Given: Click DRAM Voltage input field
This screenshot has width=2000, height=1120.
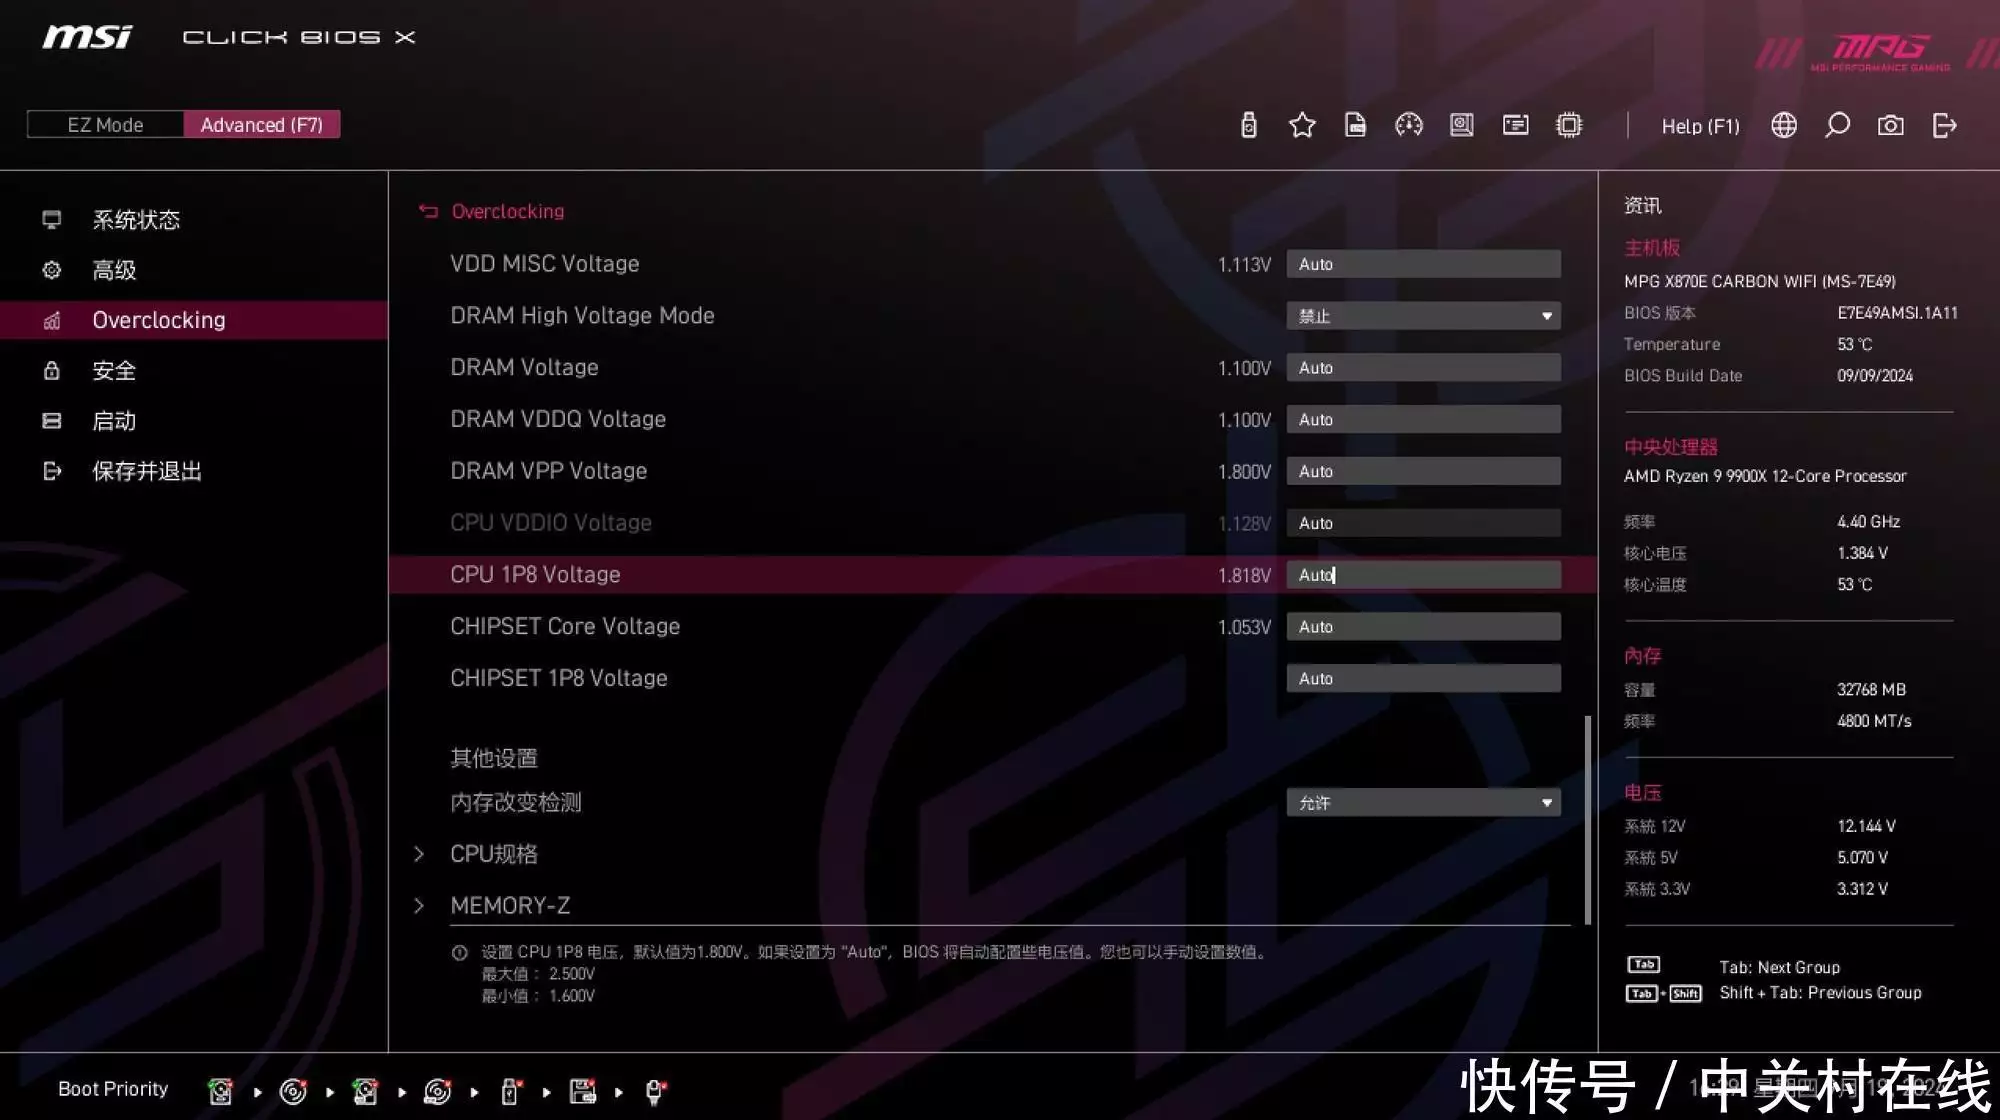Looking at the screenshot, I should pyautogui.click(x=1423, y=368).
